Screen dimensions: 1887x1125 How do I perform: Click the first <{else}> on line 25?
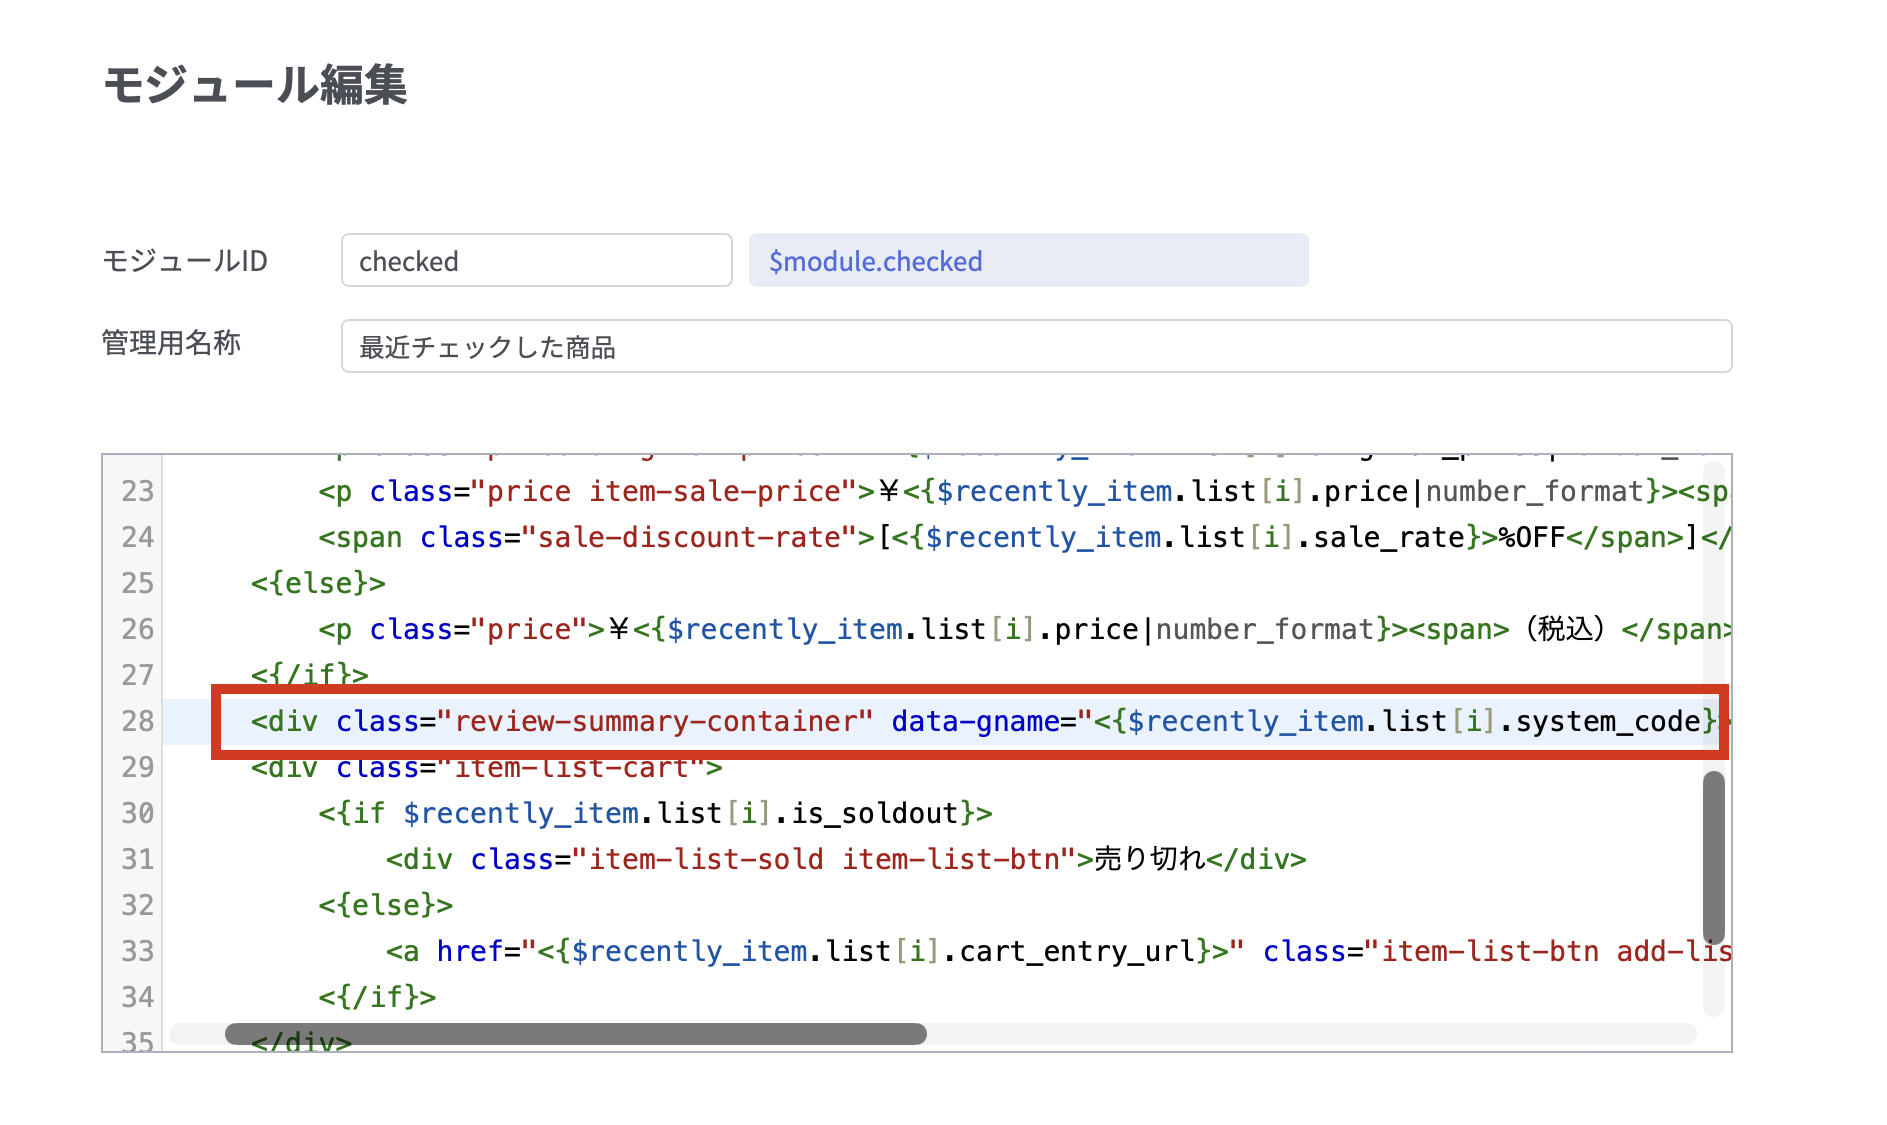tap(318, 583)
